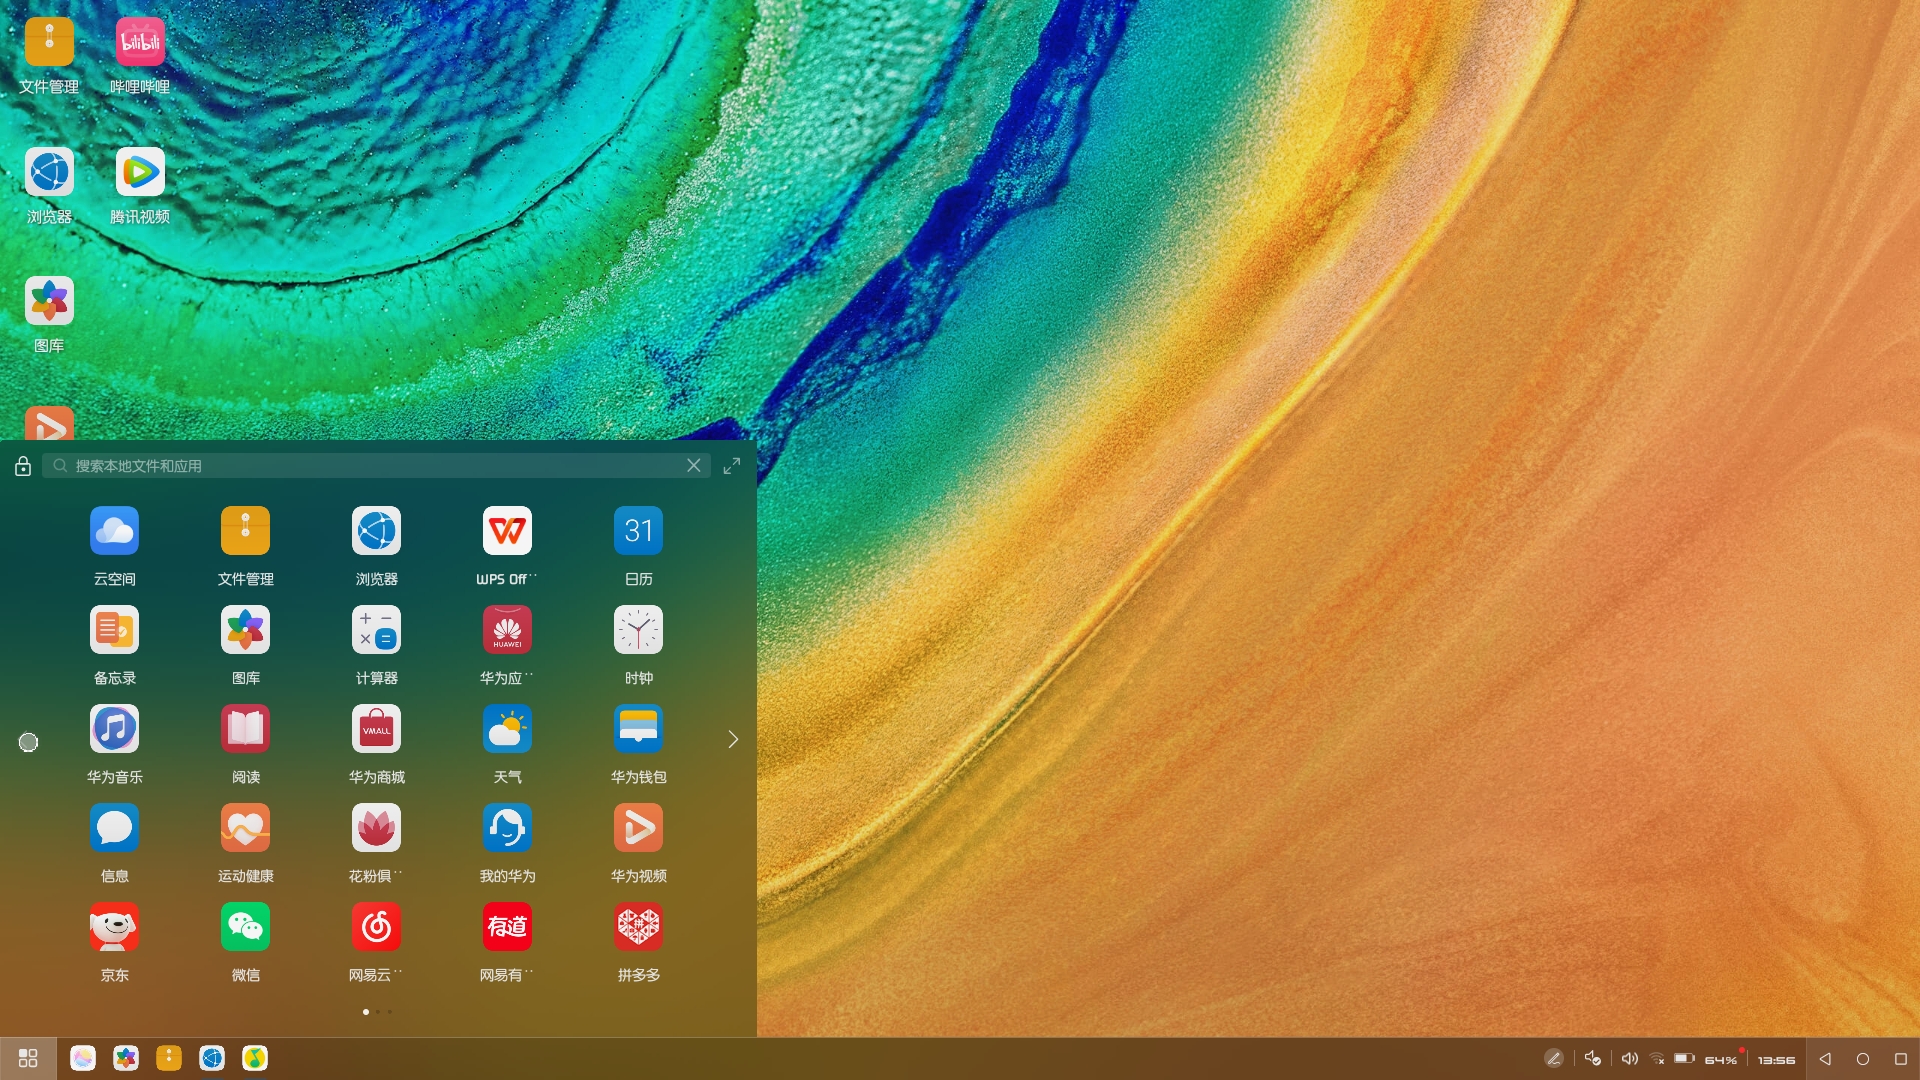Open 浏览器 shortcut on the desktop
The width and height of the screenshot is (1920, 1080).
[49, 172]
